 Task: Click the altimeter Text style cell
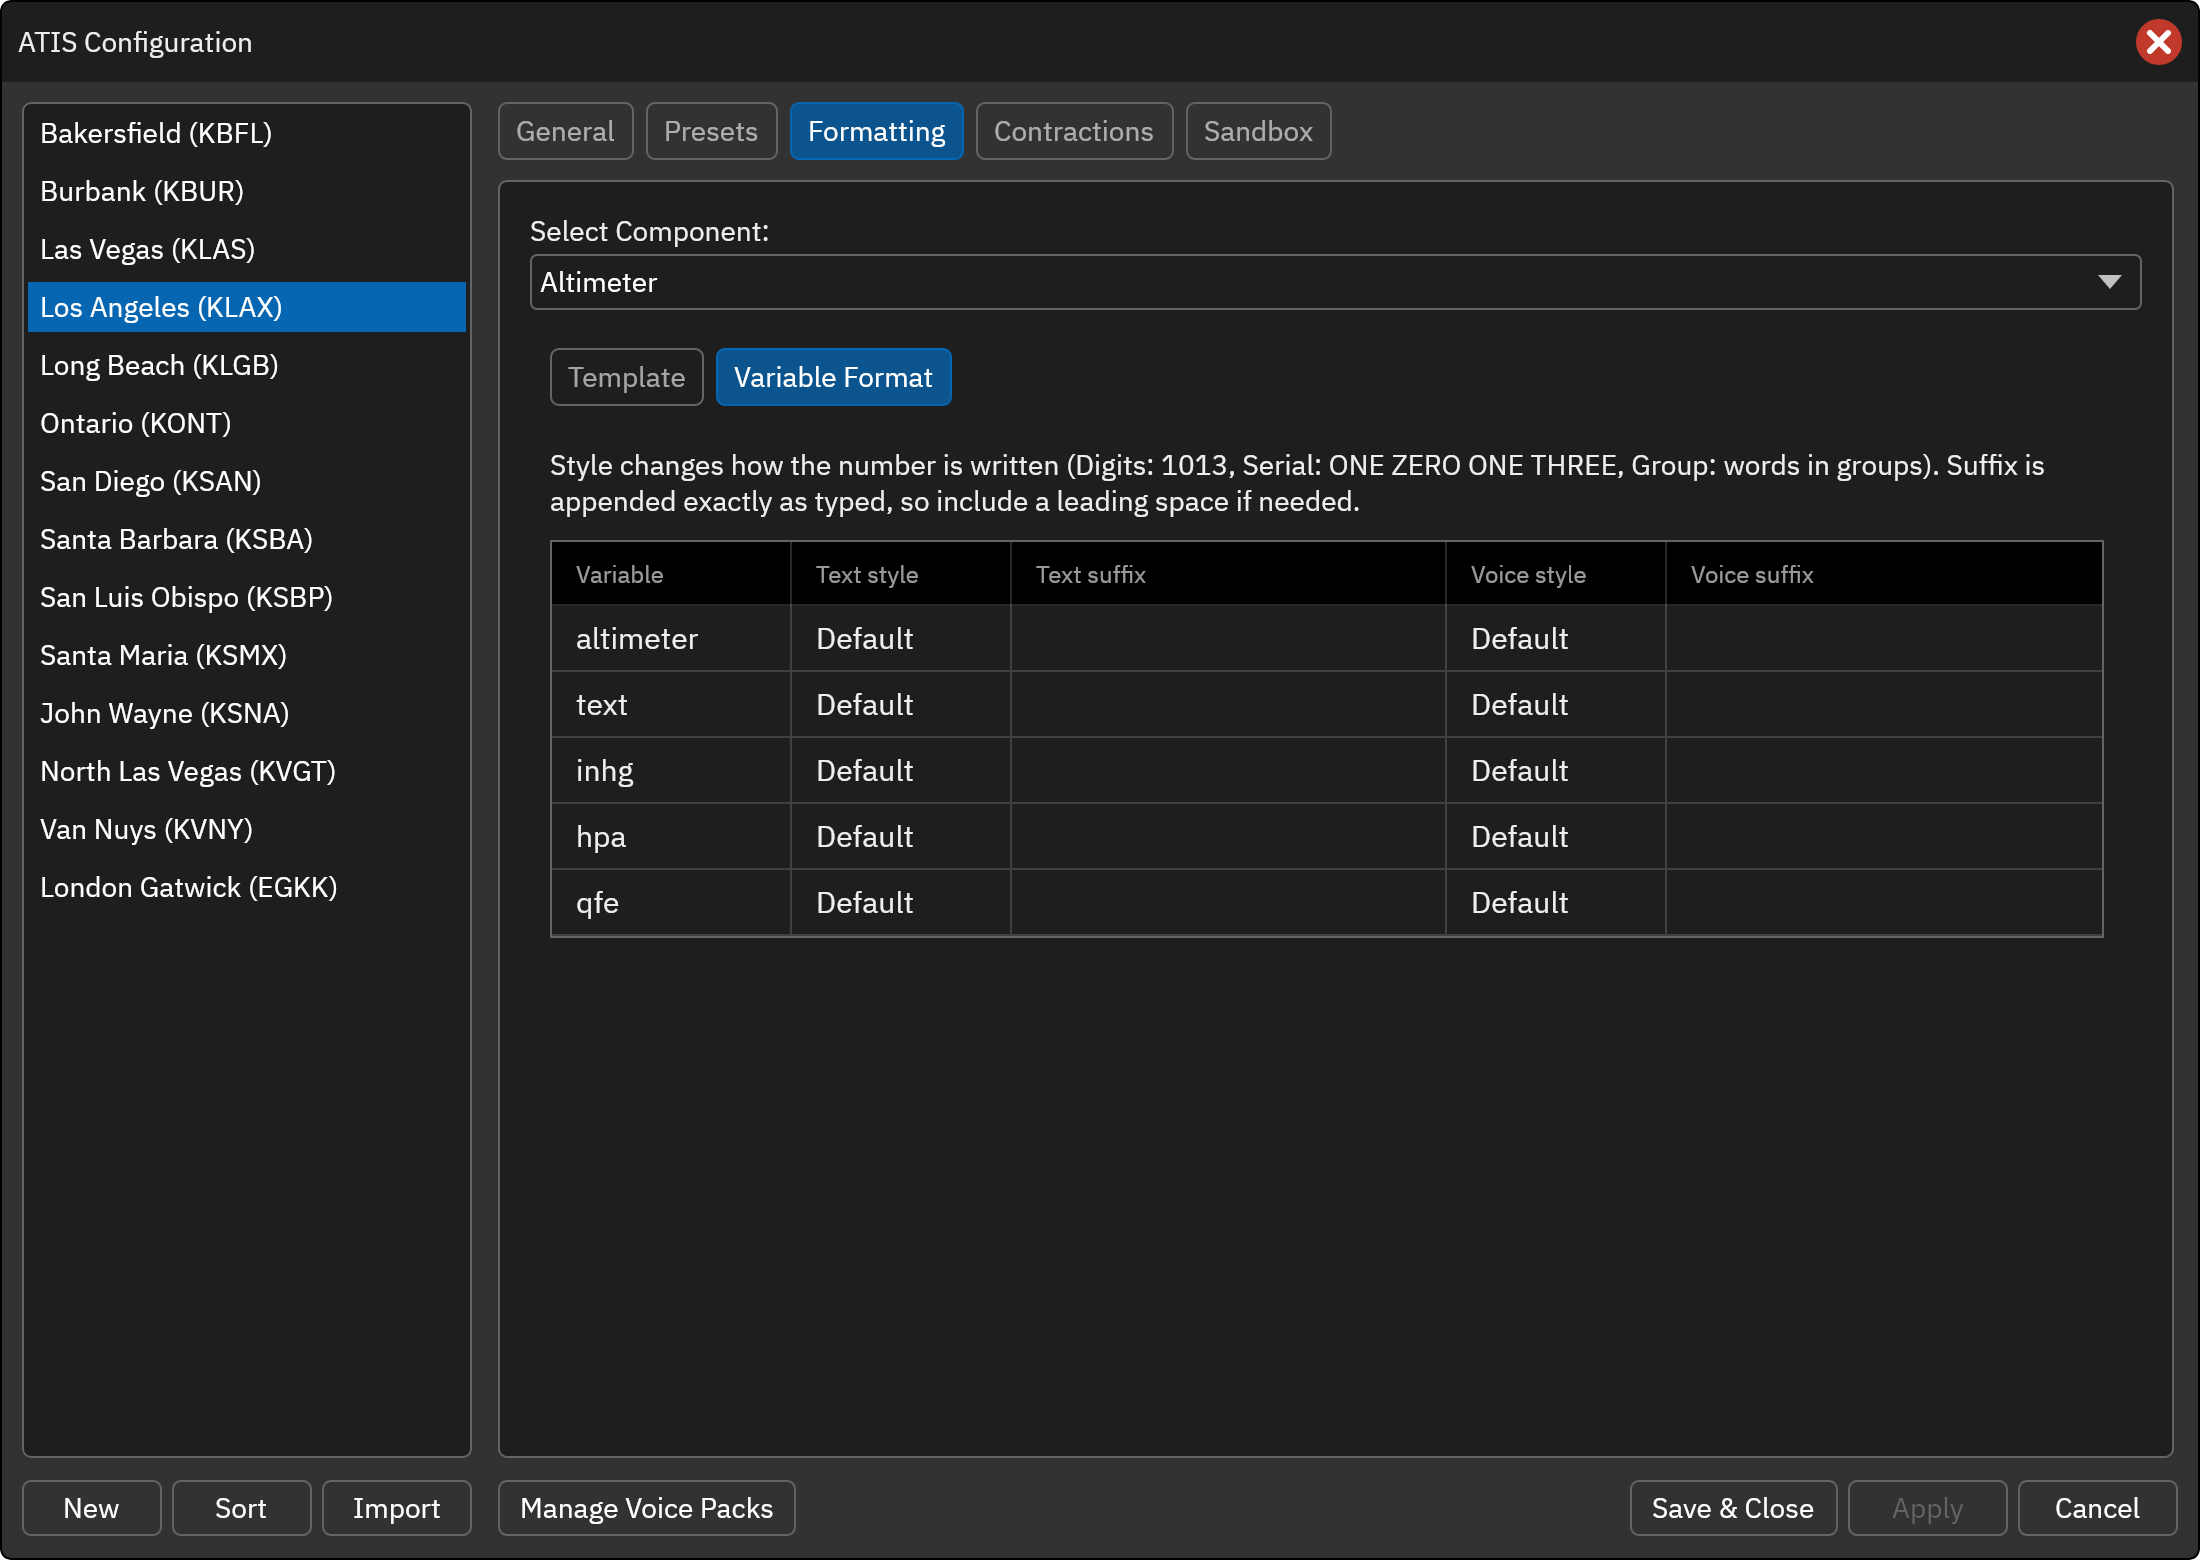[900, 638]
